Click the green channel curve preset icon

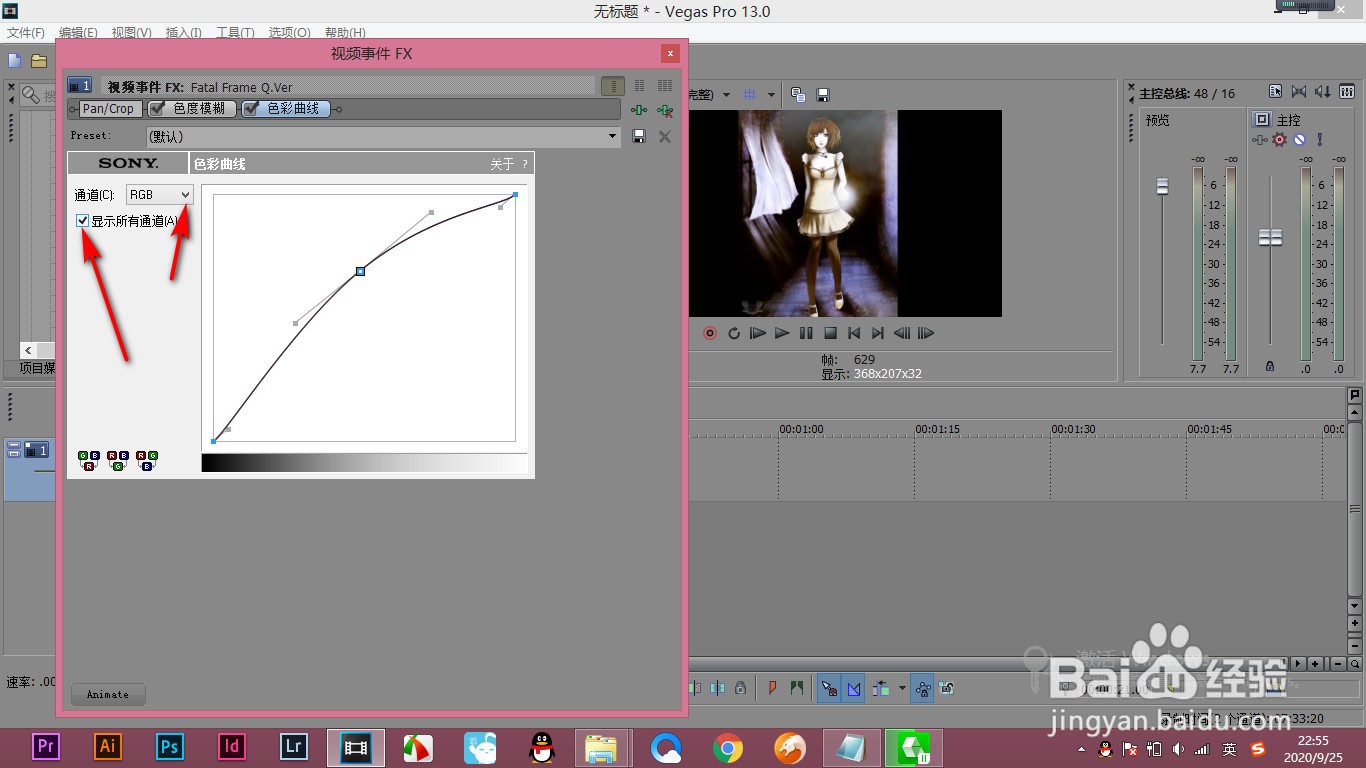117,460
